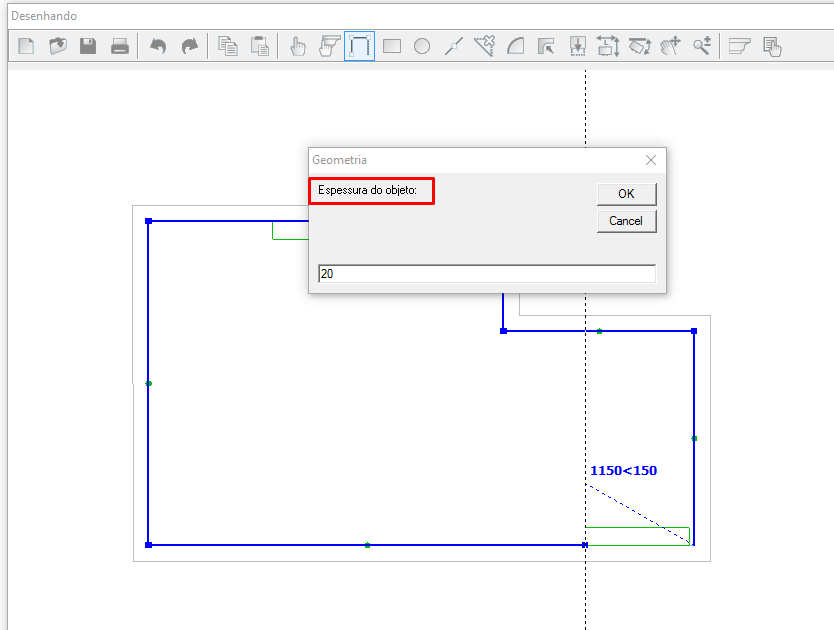This screenshot has width=834, height=630.
Task: Select the rounded corner fillet tool
Action: click(x=515, y=46)
